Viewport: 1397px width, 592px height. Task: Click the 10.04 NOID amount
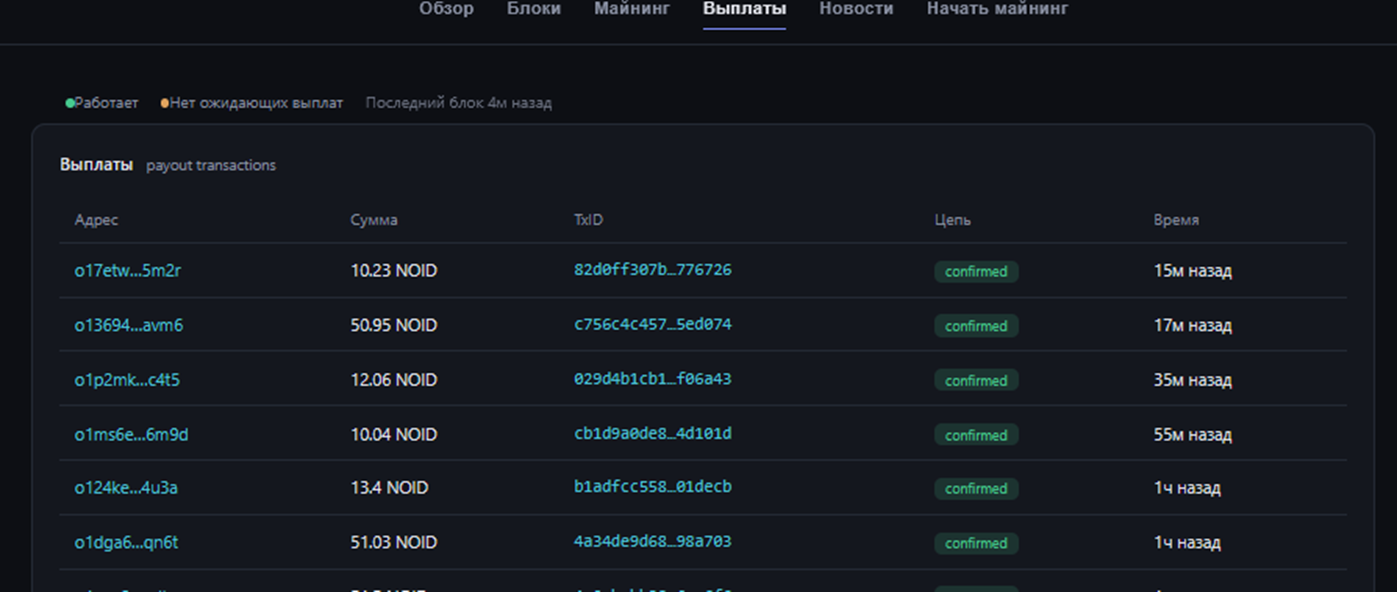point(394,435)
